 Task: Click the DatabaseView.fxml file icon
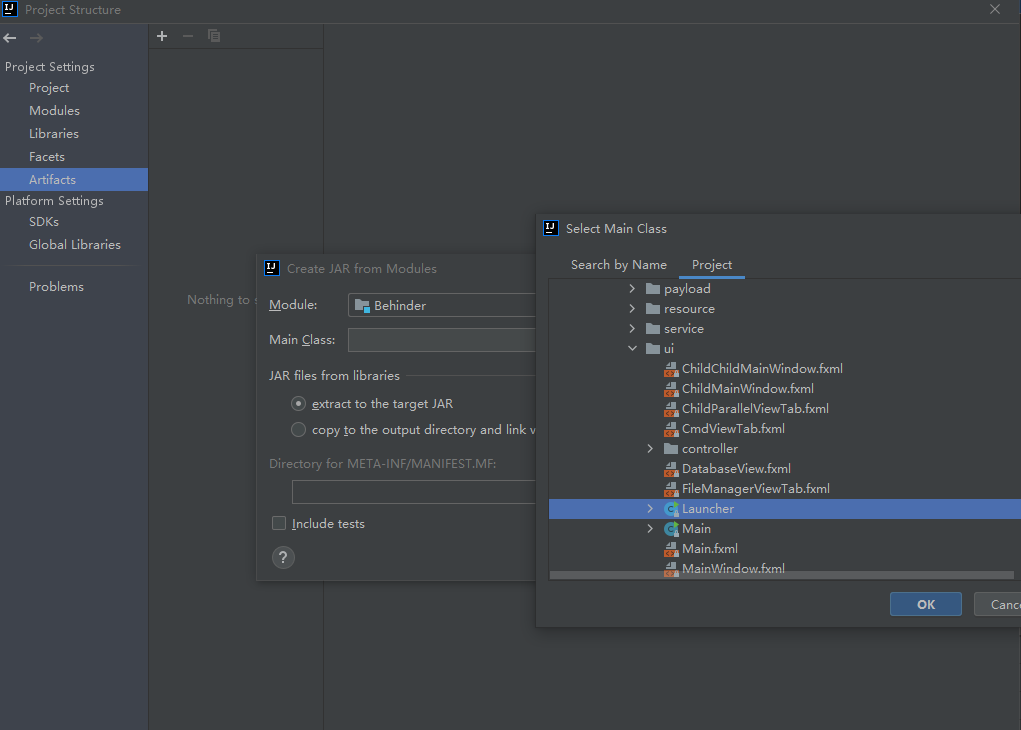click(671, 469)
